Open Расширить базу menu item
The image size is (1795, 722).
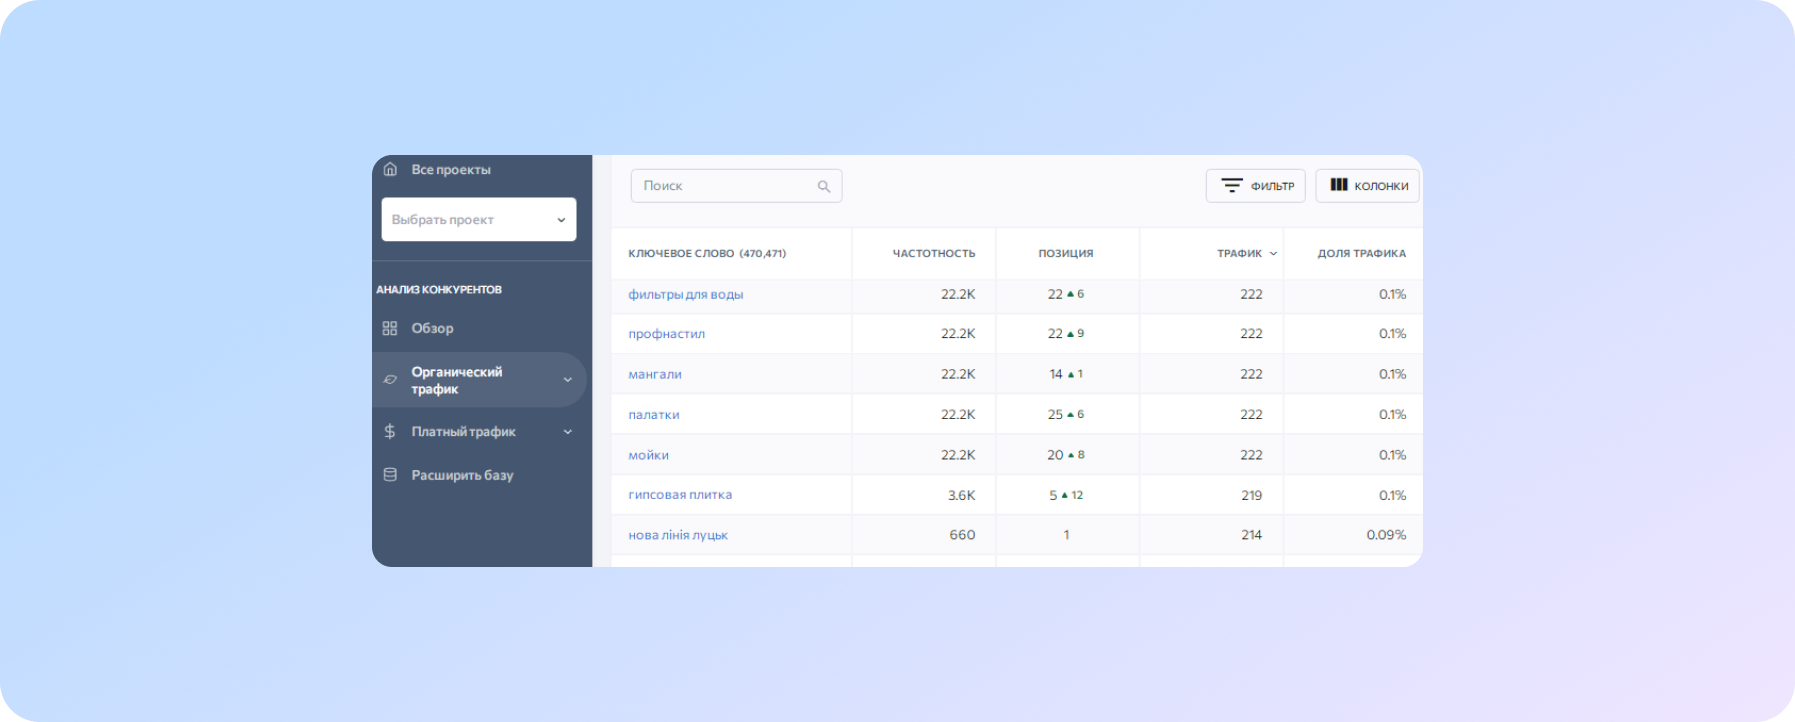(462, 475)
